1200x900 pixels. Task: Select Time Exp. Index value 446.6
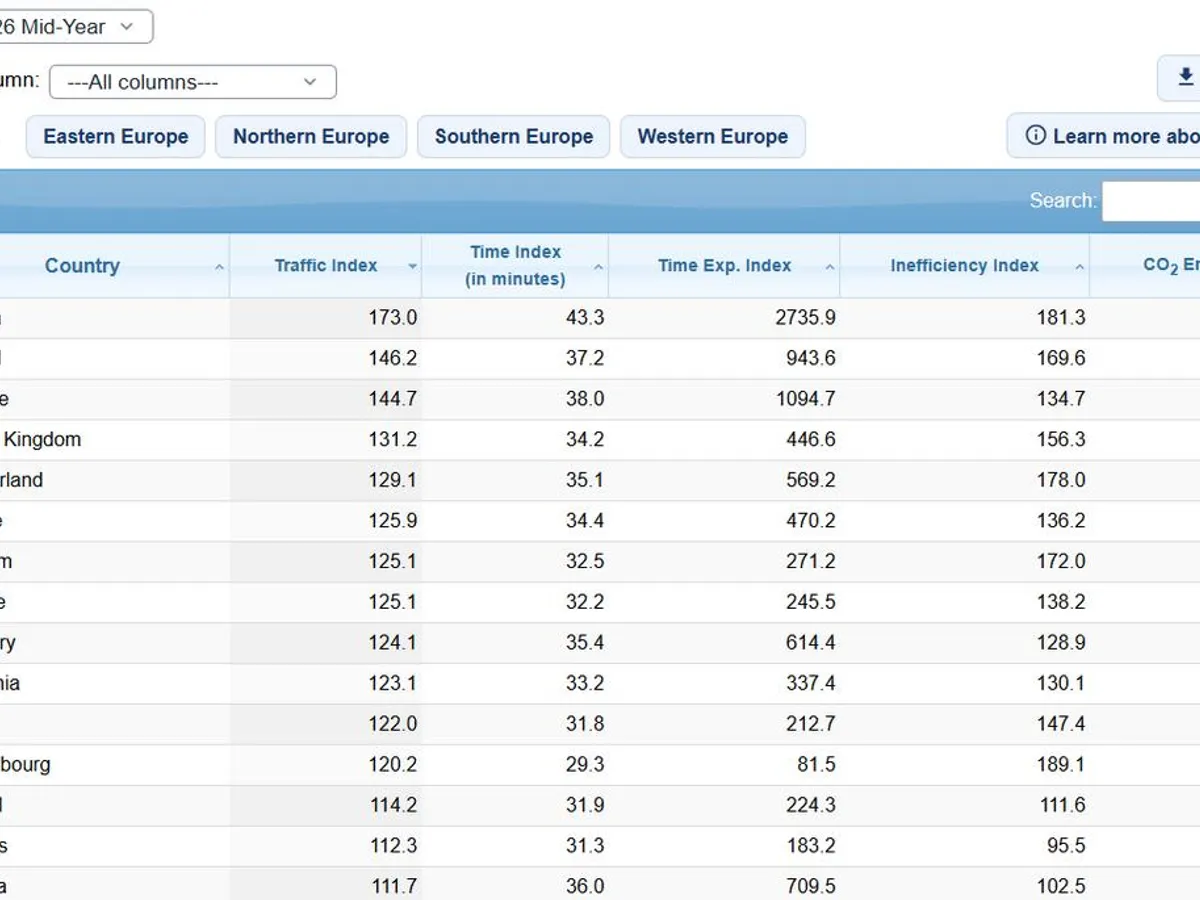pos(811,440)
